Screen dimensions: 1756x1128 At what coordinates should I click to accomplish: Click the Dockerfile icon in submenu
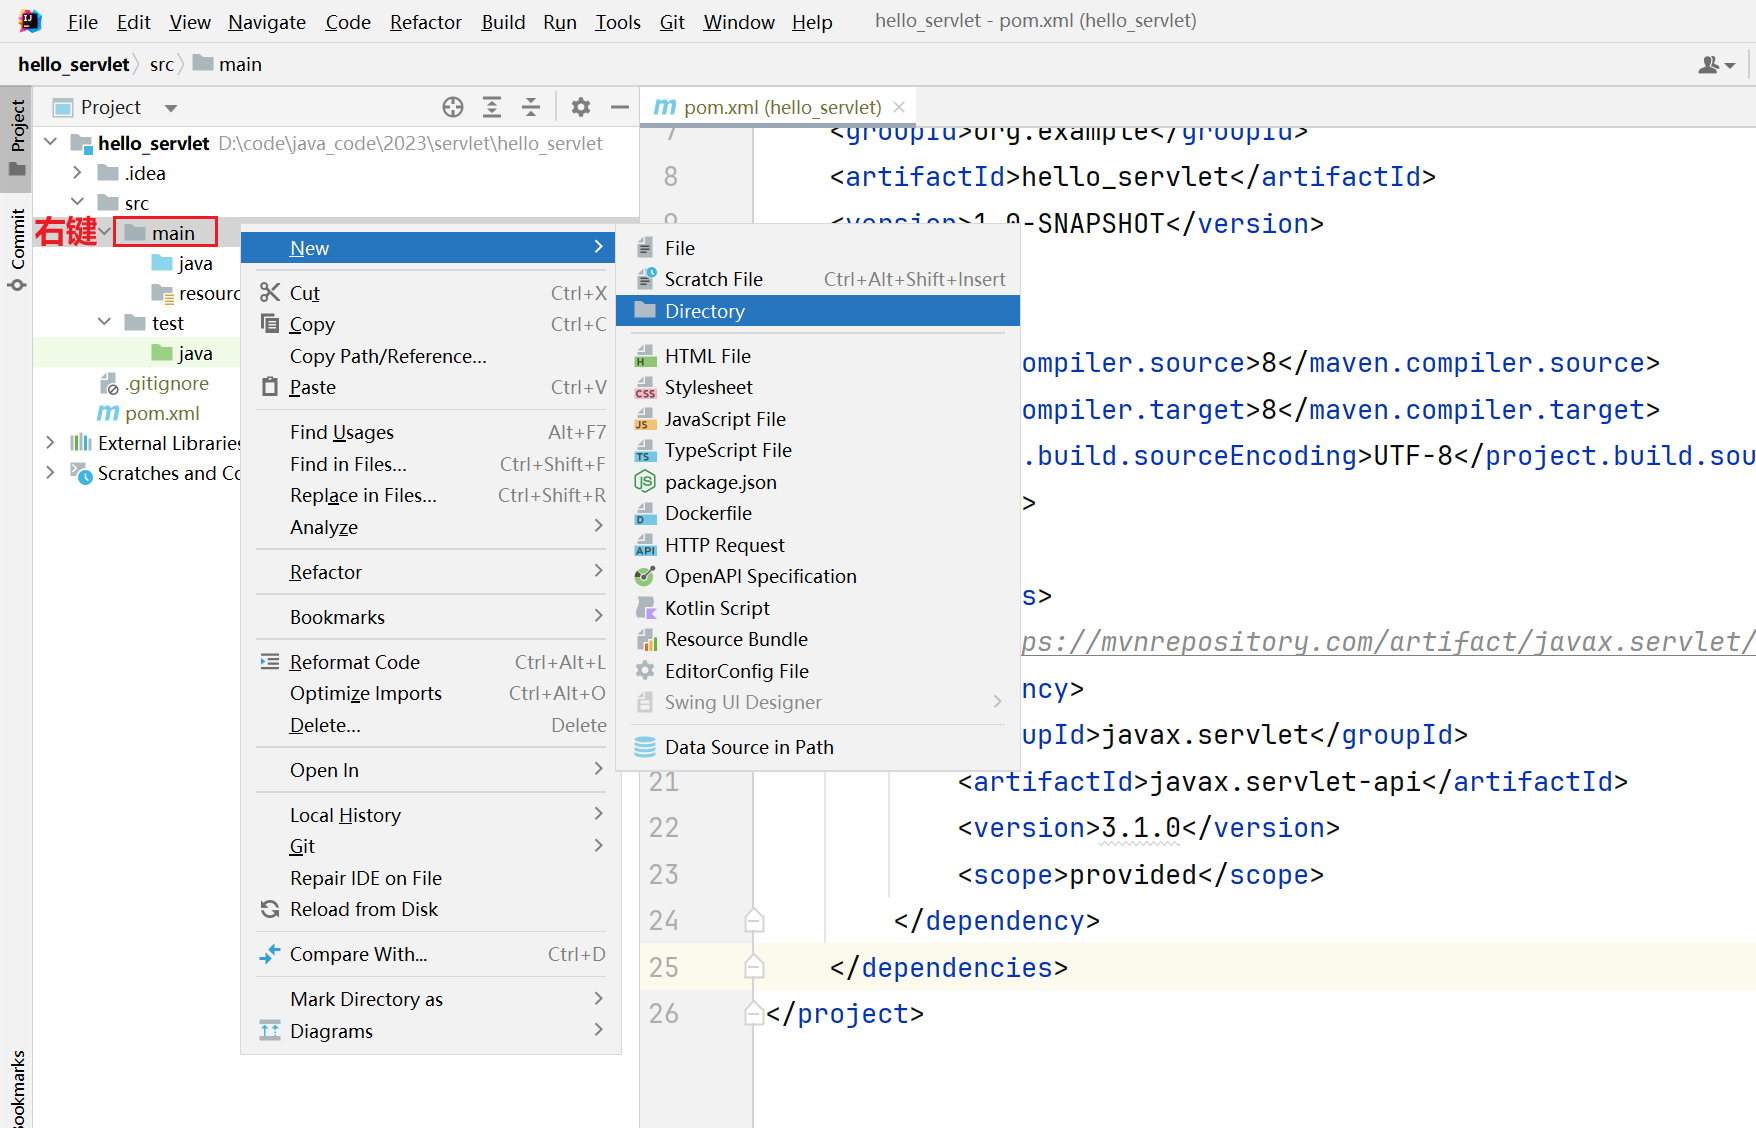tap(645, 513)
